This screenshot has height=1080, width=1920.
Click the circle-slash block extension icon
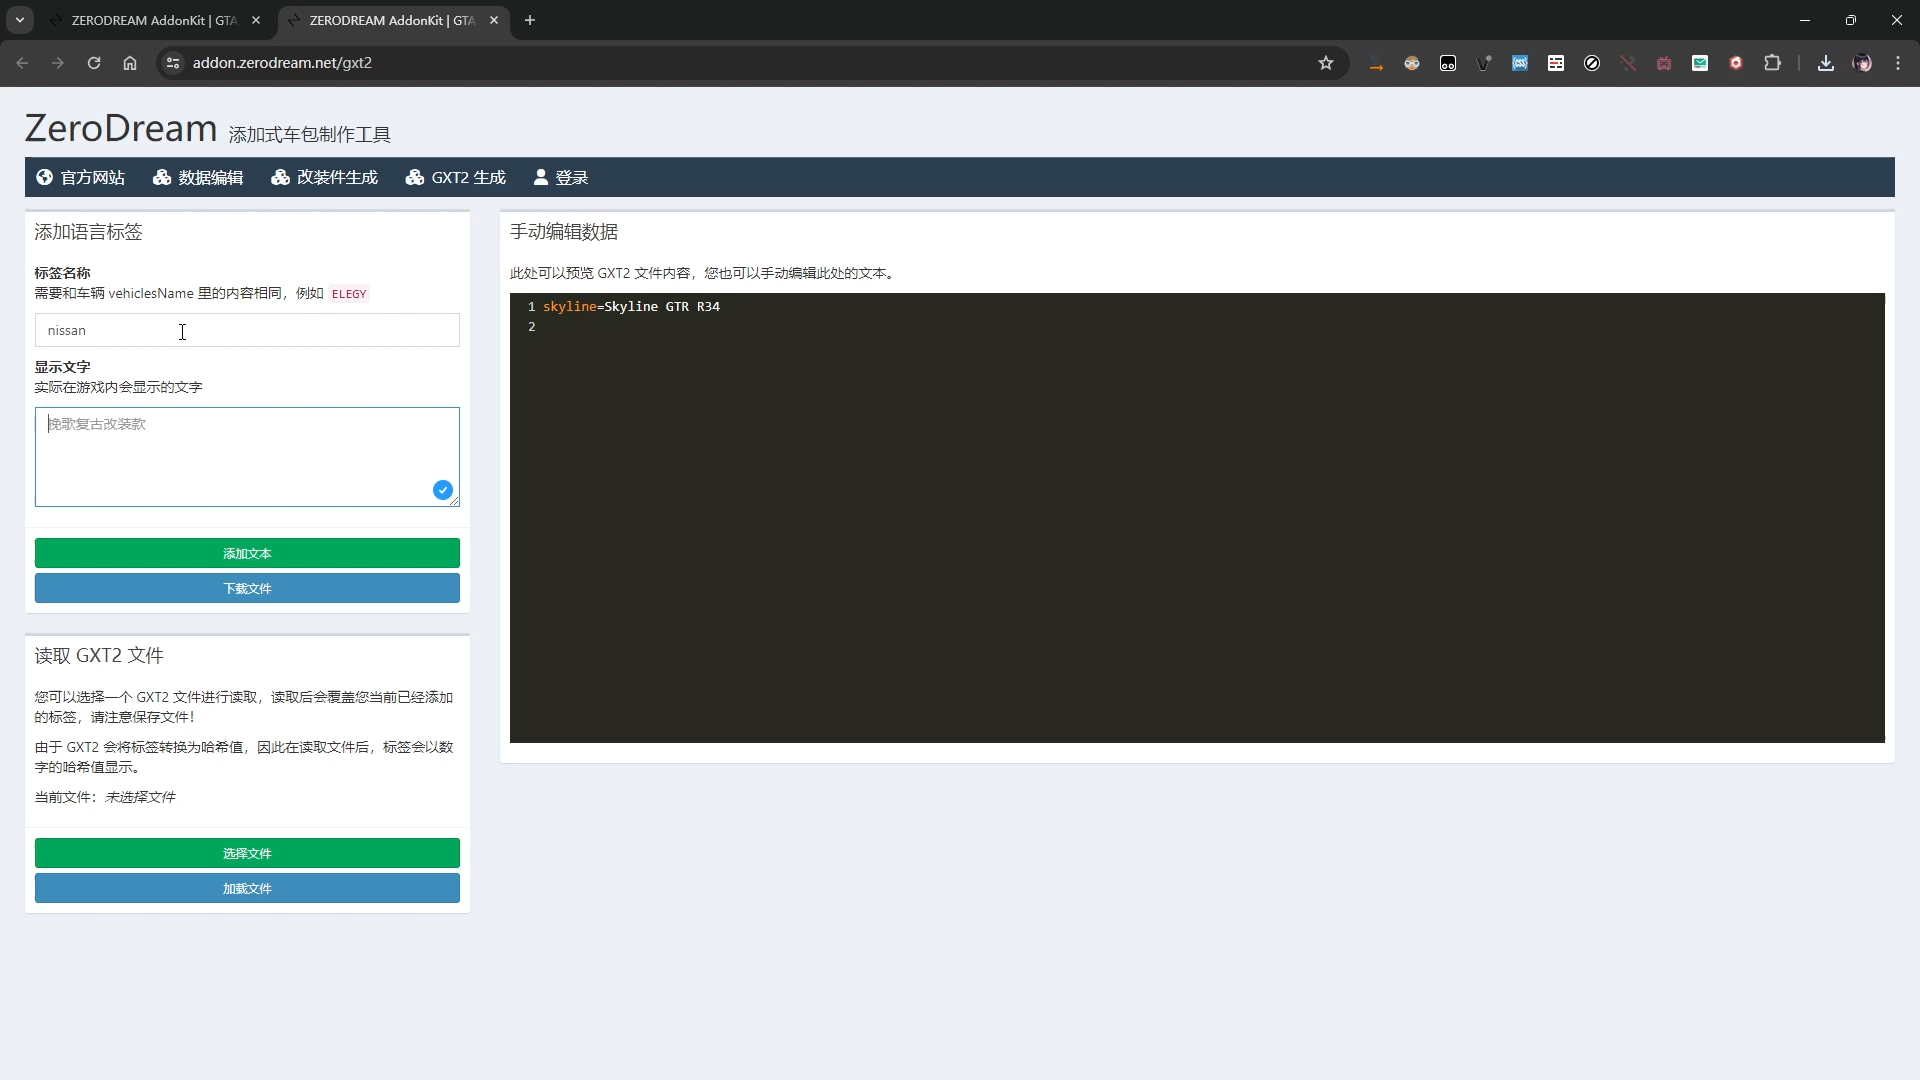(1592, 63)
